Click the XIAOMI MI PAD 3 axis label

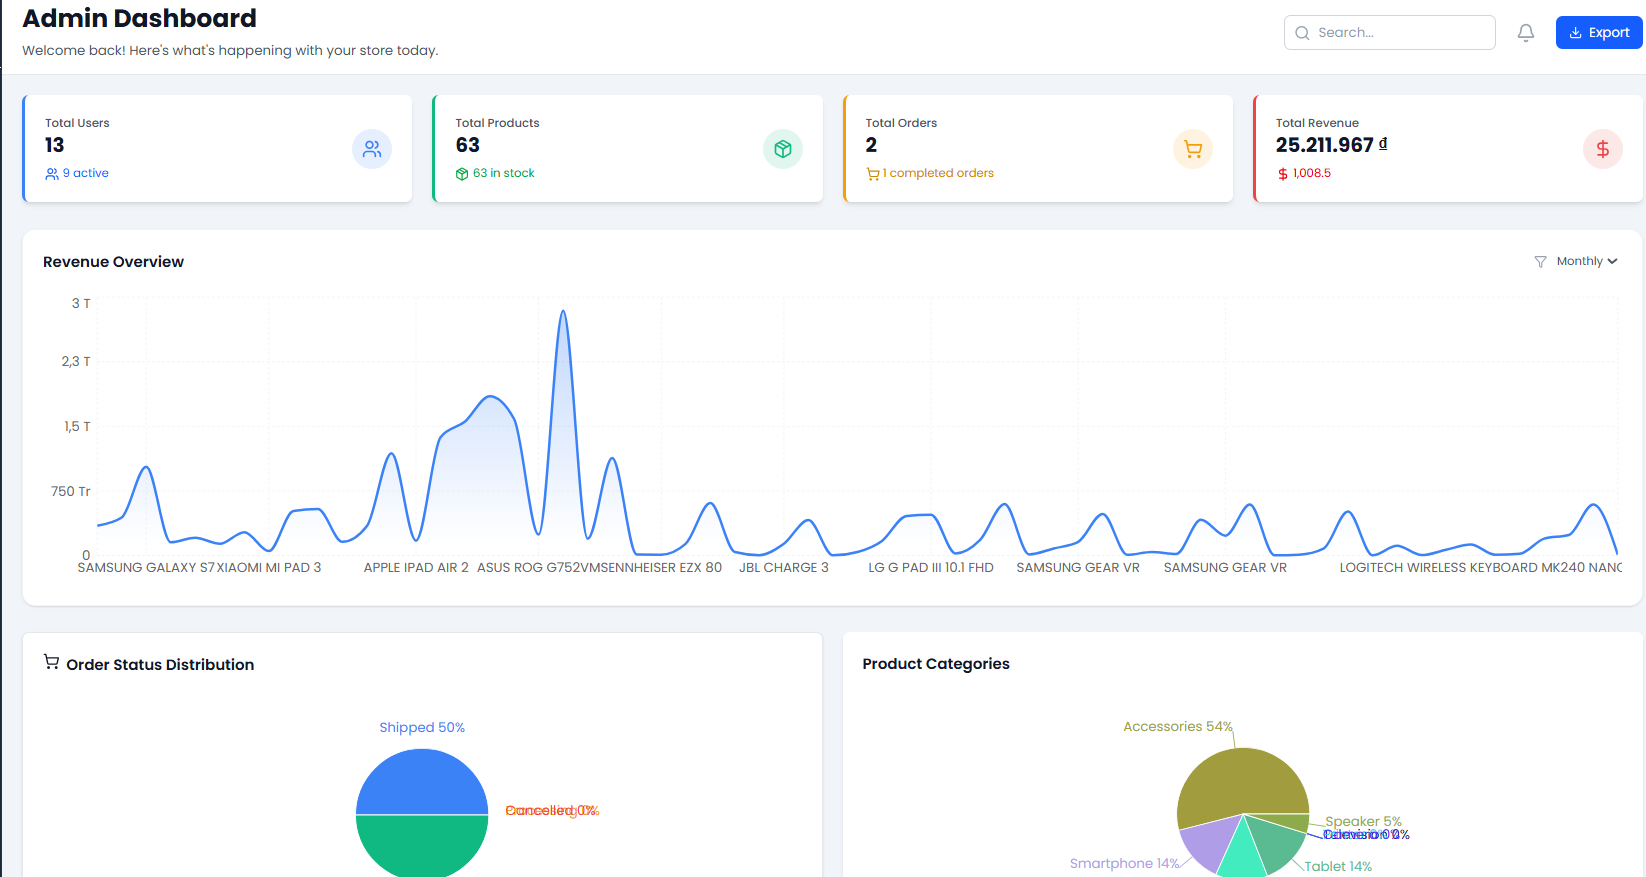click(269, 567)
